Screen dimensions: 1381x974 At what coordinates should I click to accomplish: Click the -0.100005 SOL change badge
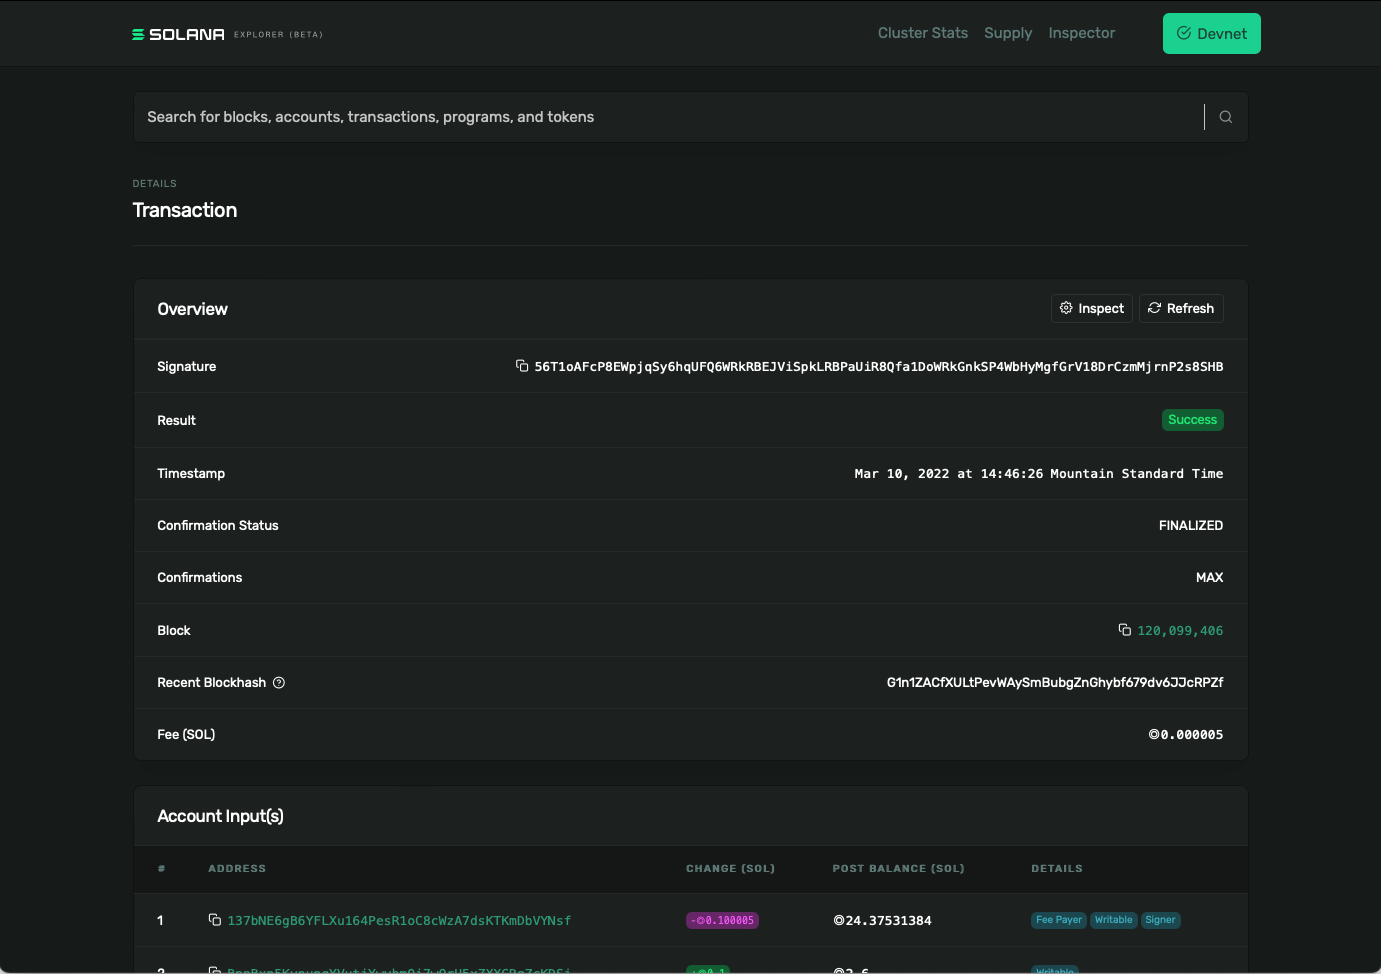click(x=722, y=920)
